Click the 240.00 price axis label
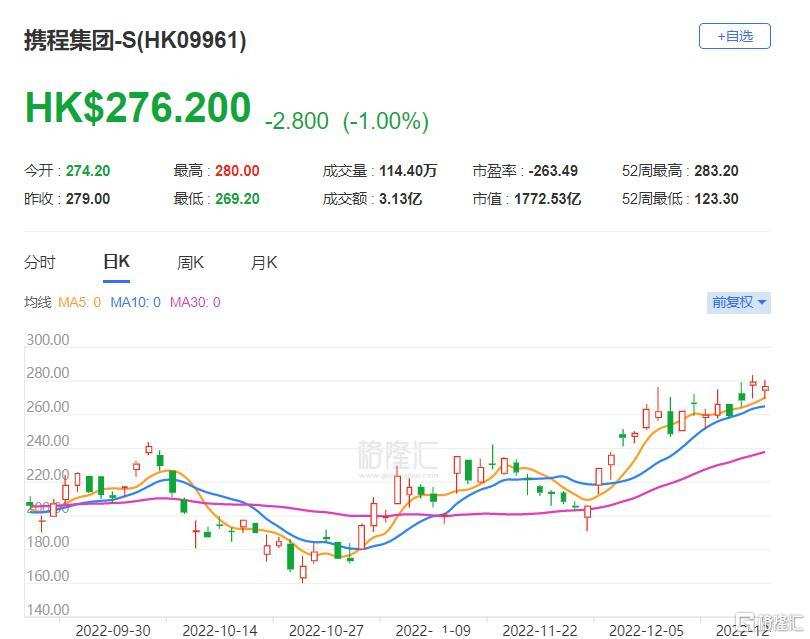Viewport: 810px width, 639px height. 48,441
